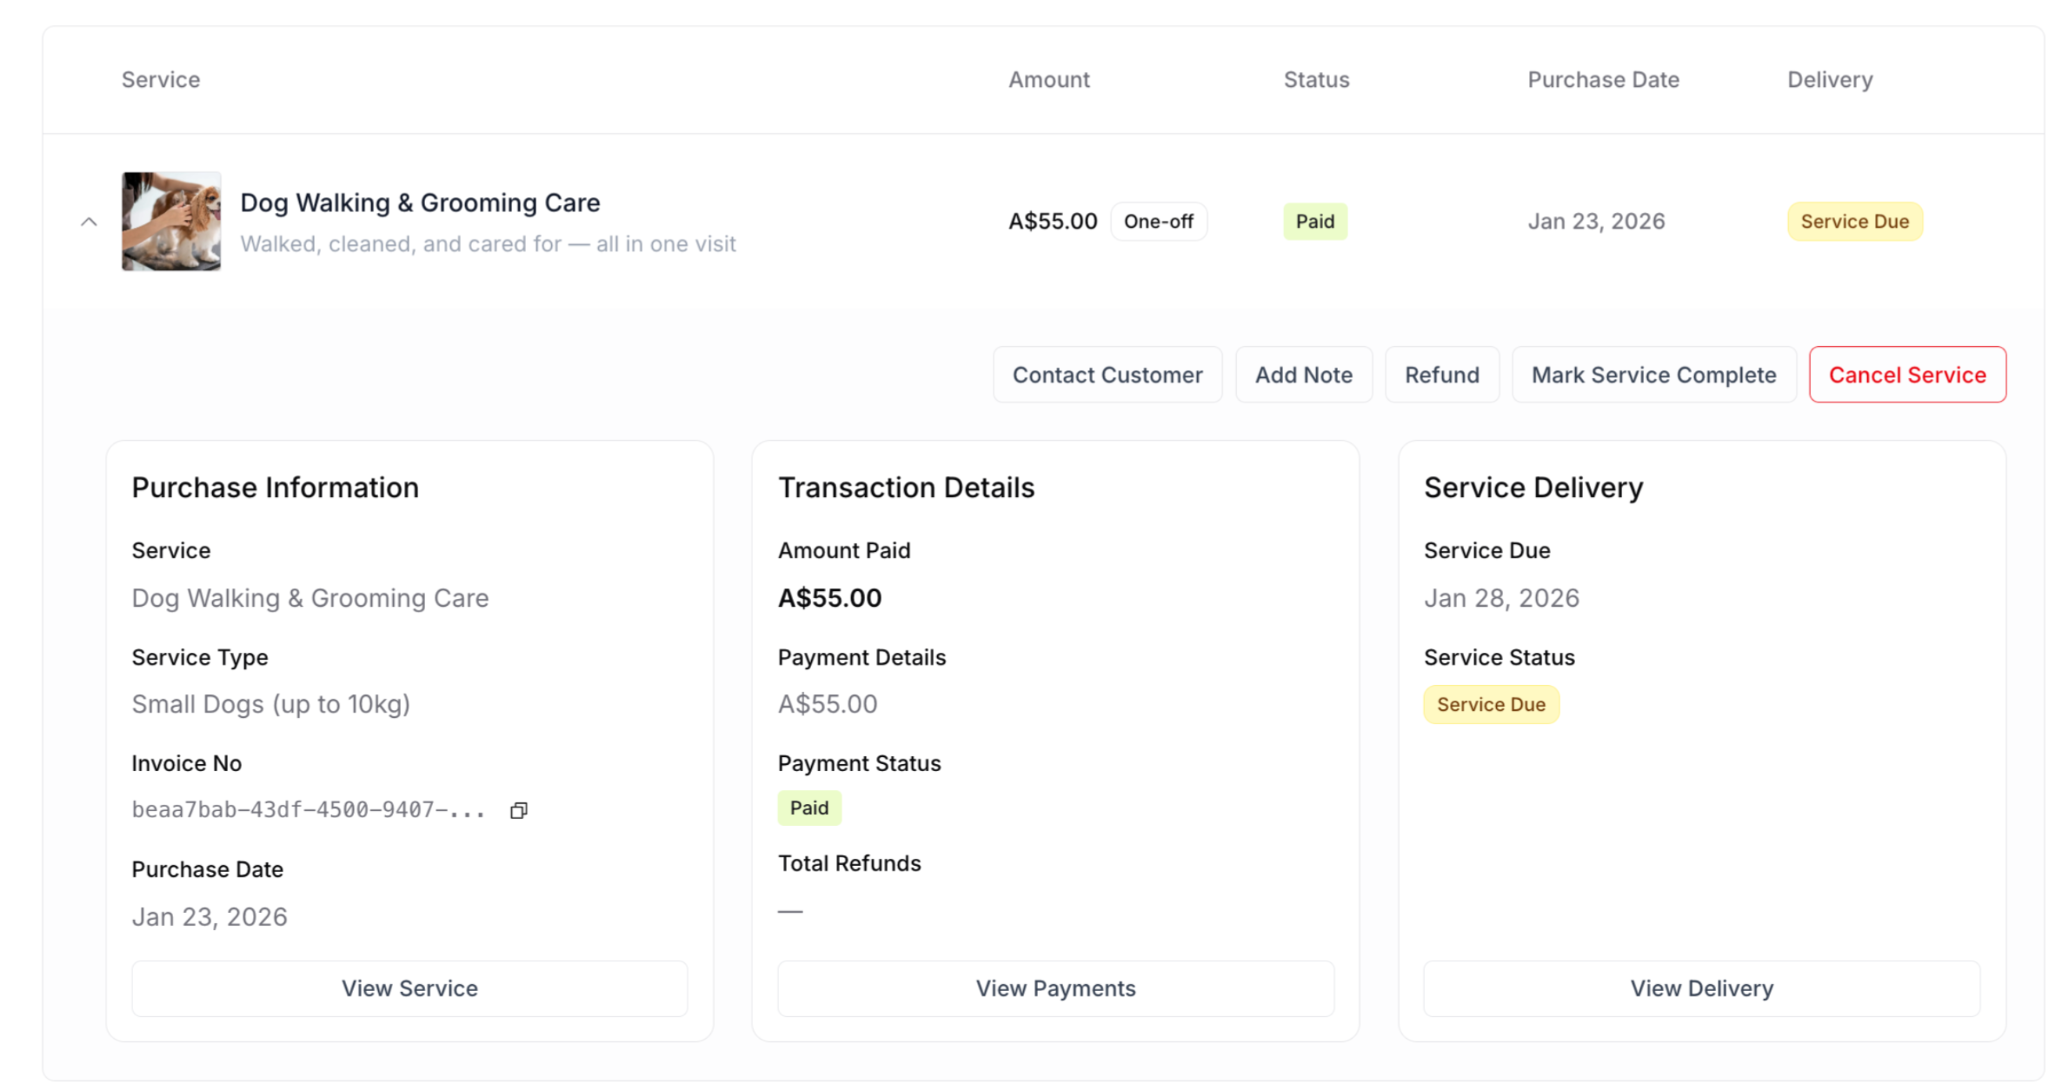The height and width of the screenshot is (1087, 2048).
Task: Click the Amount column header
Action: [x=1048, y=80]
